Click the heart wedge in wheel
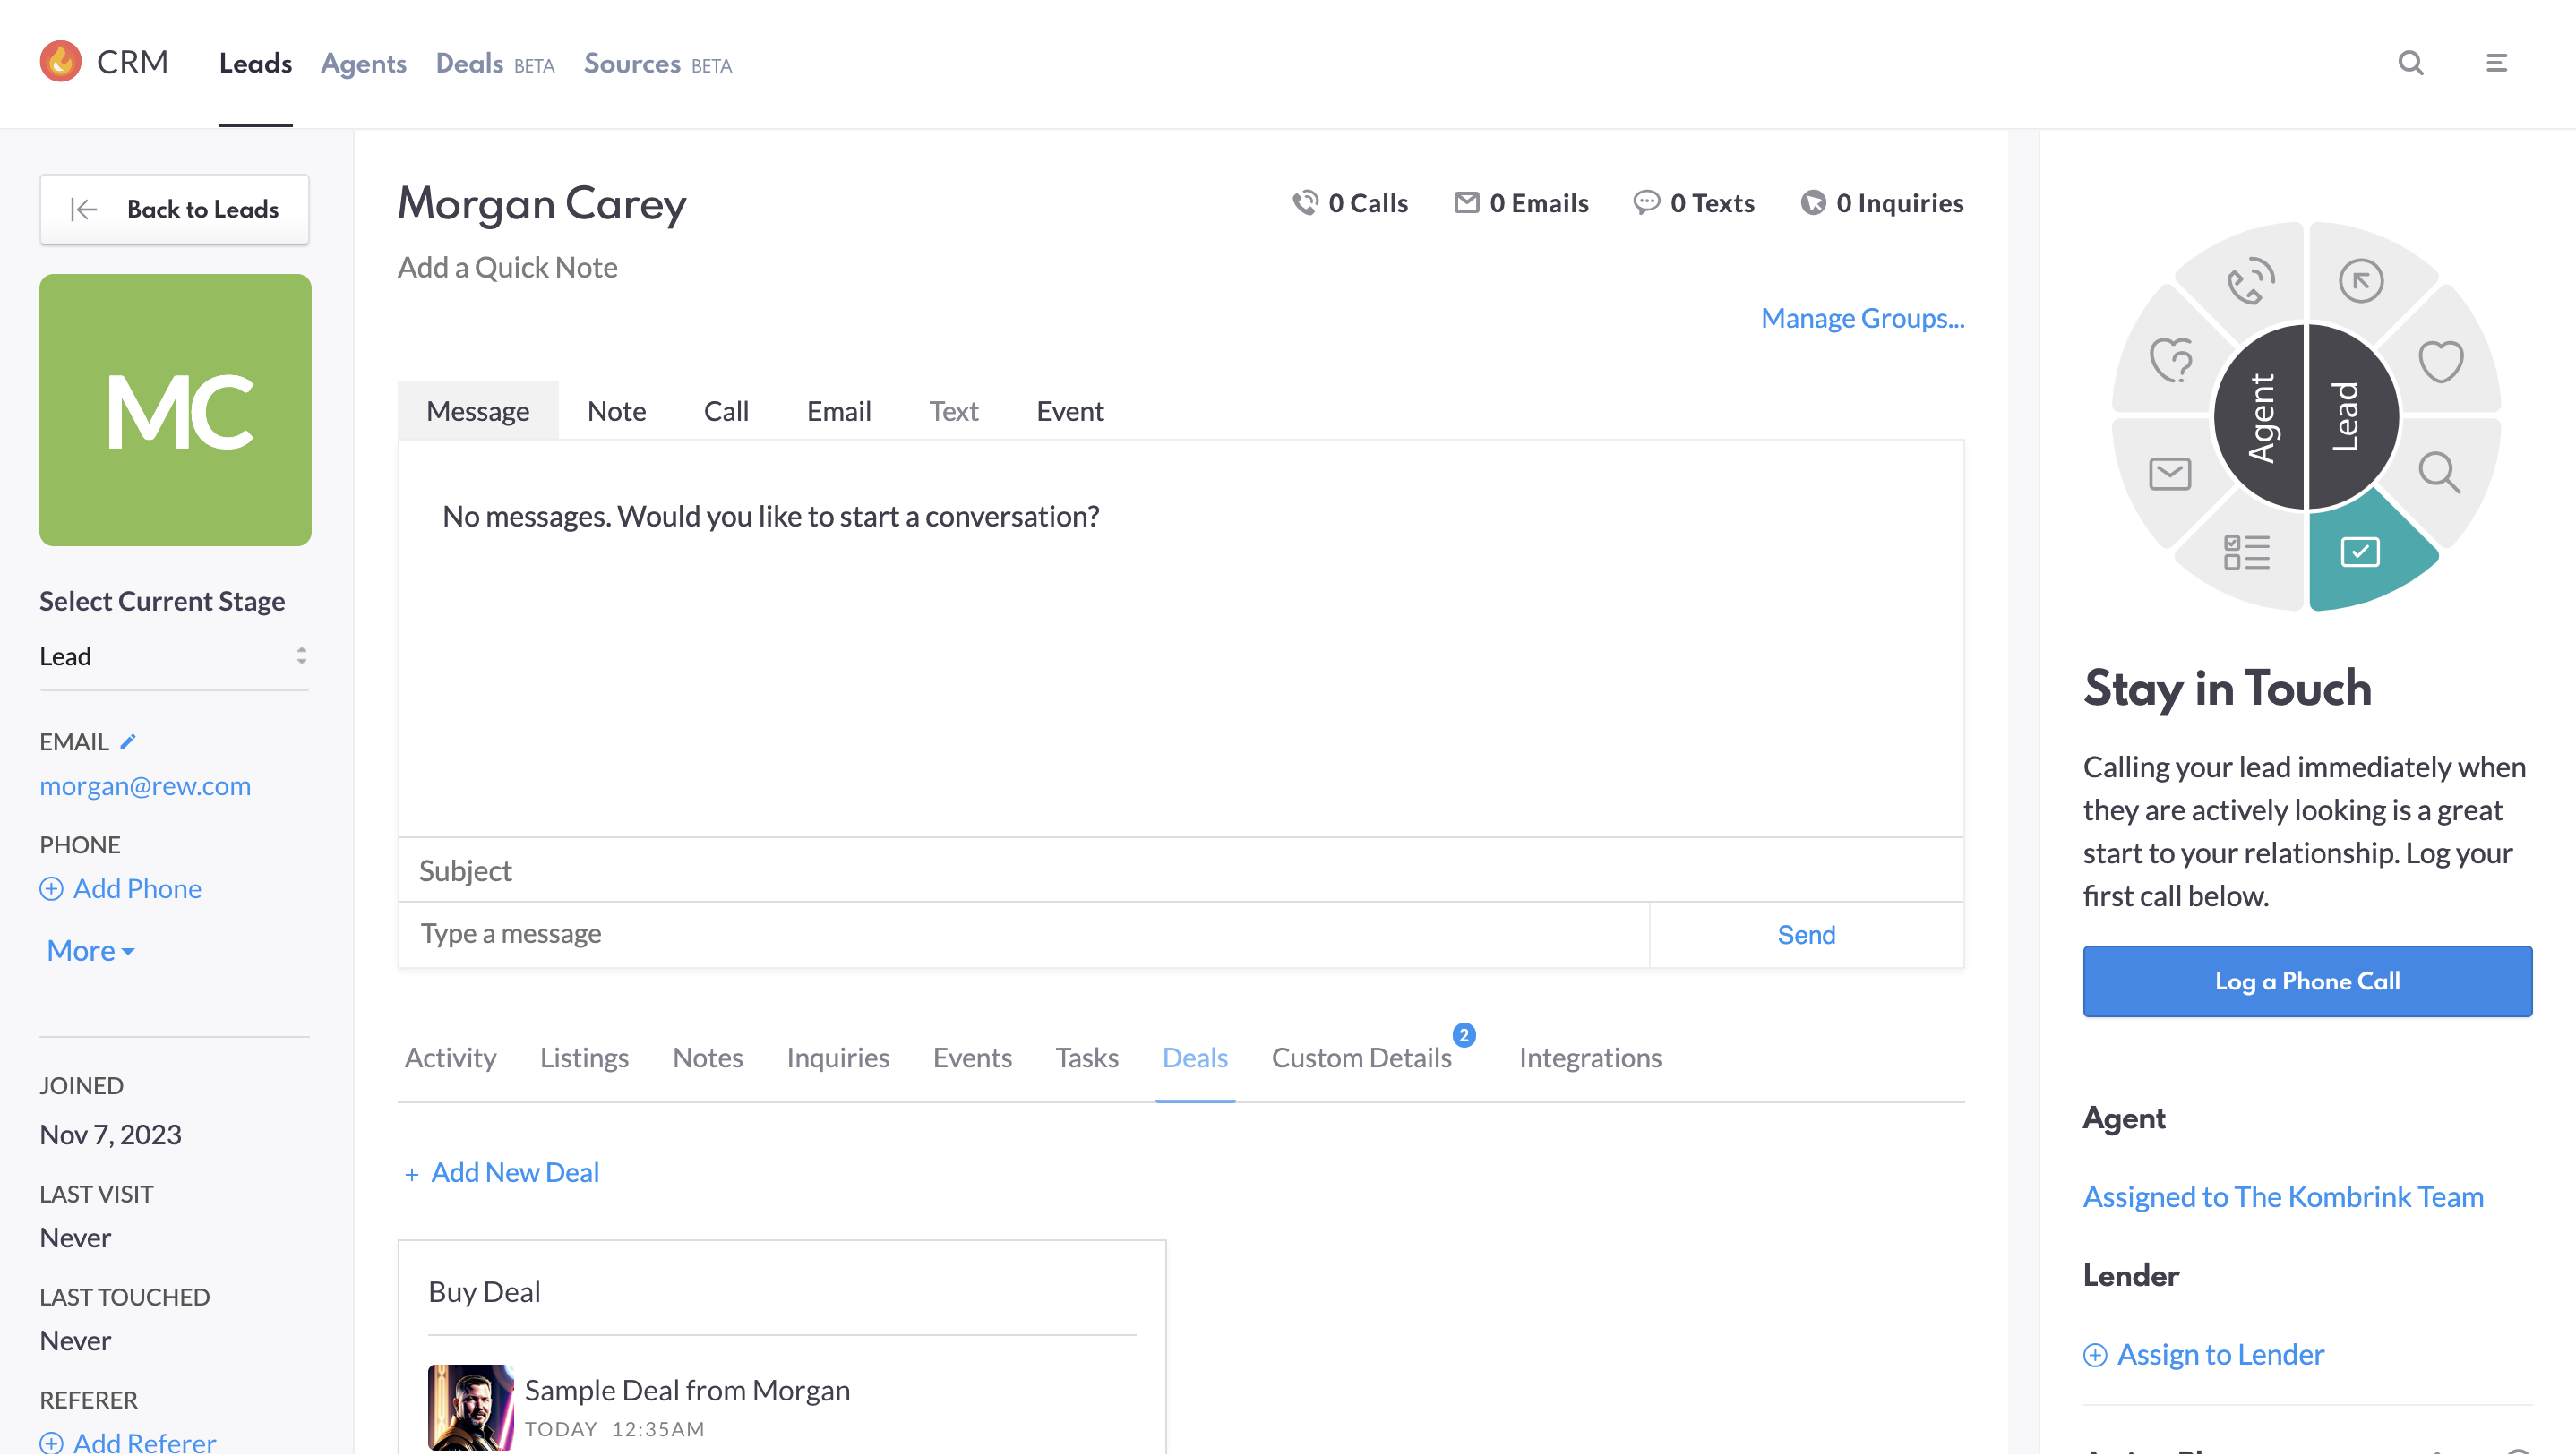 (2440, 361)
